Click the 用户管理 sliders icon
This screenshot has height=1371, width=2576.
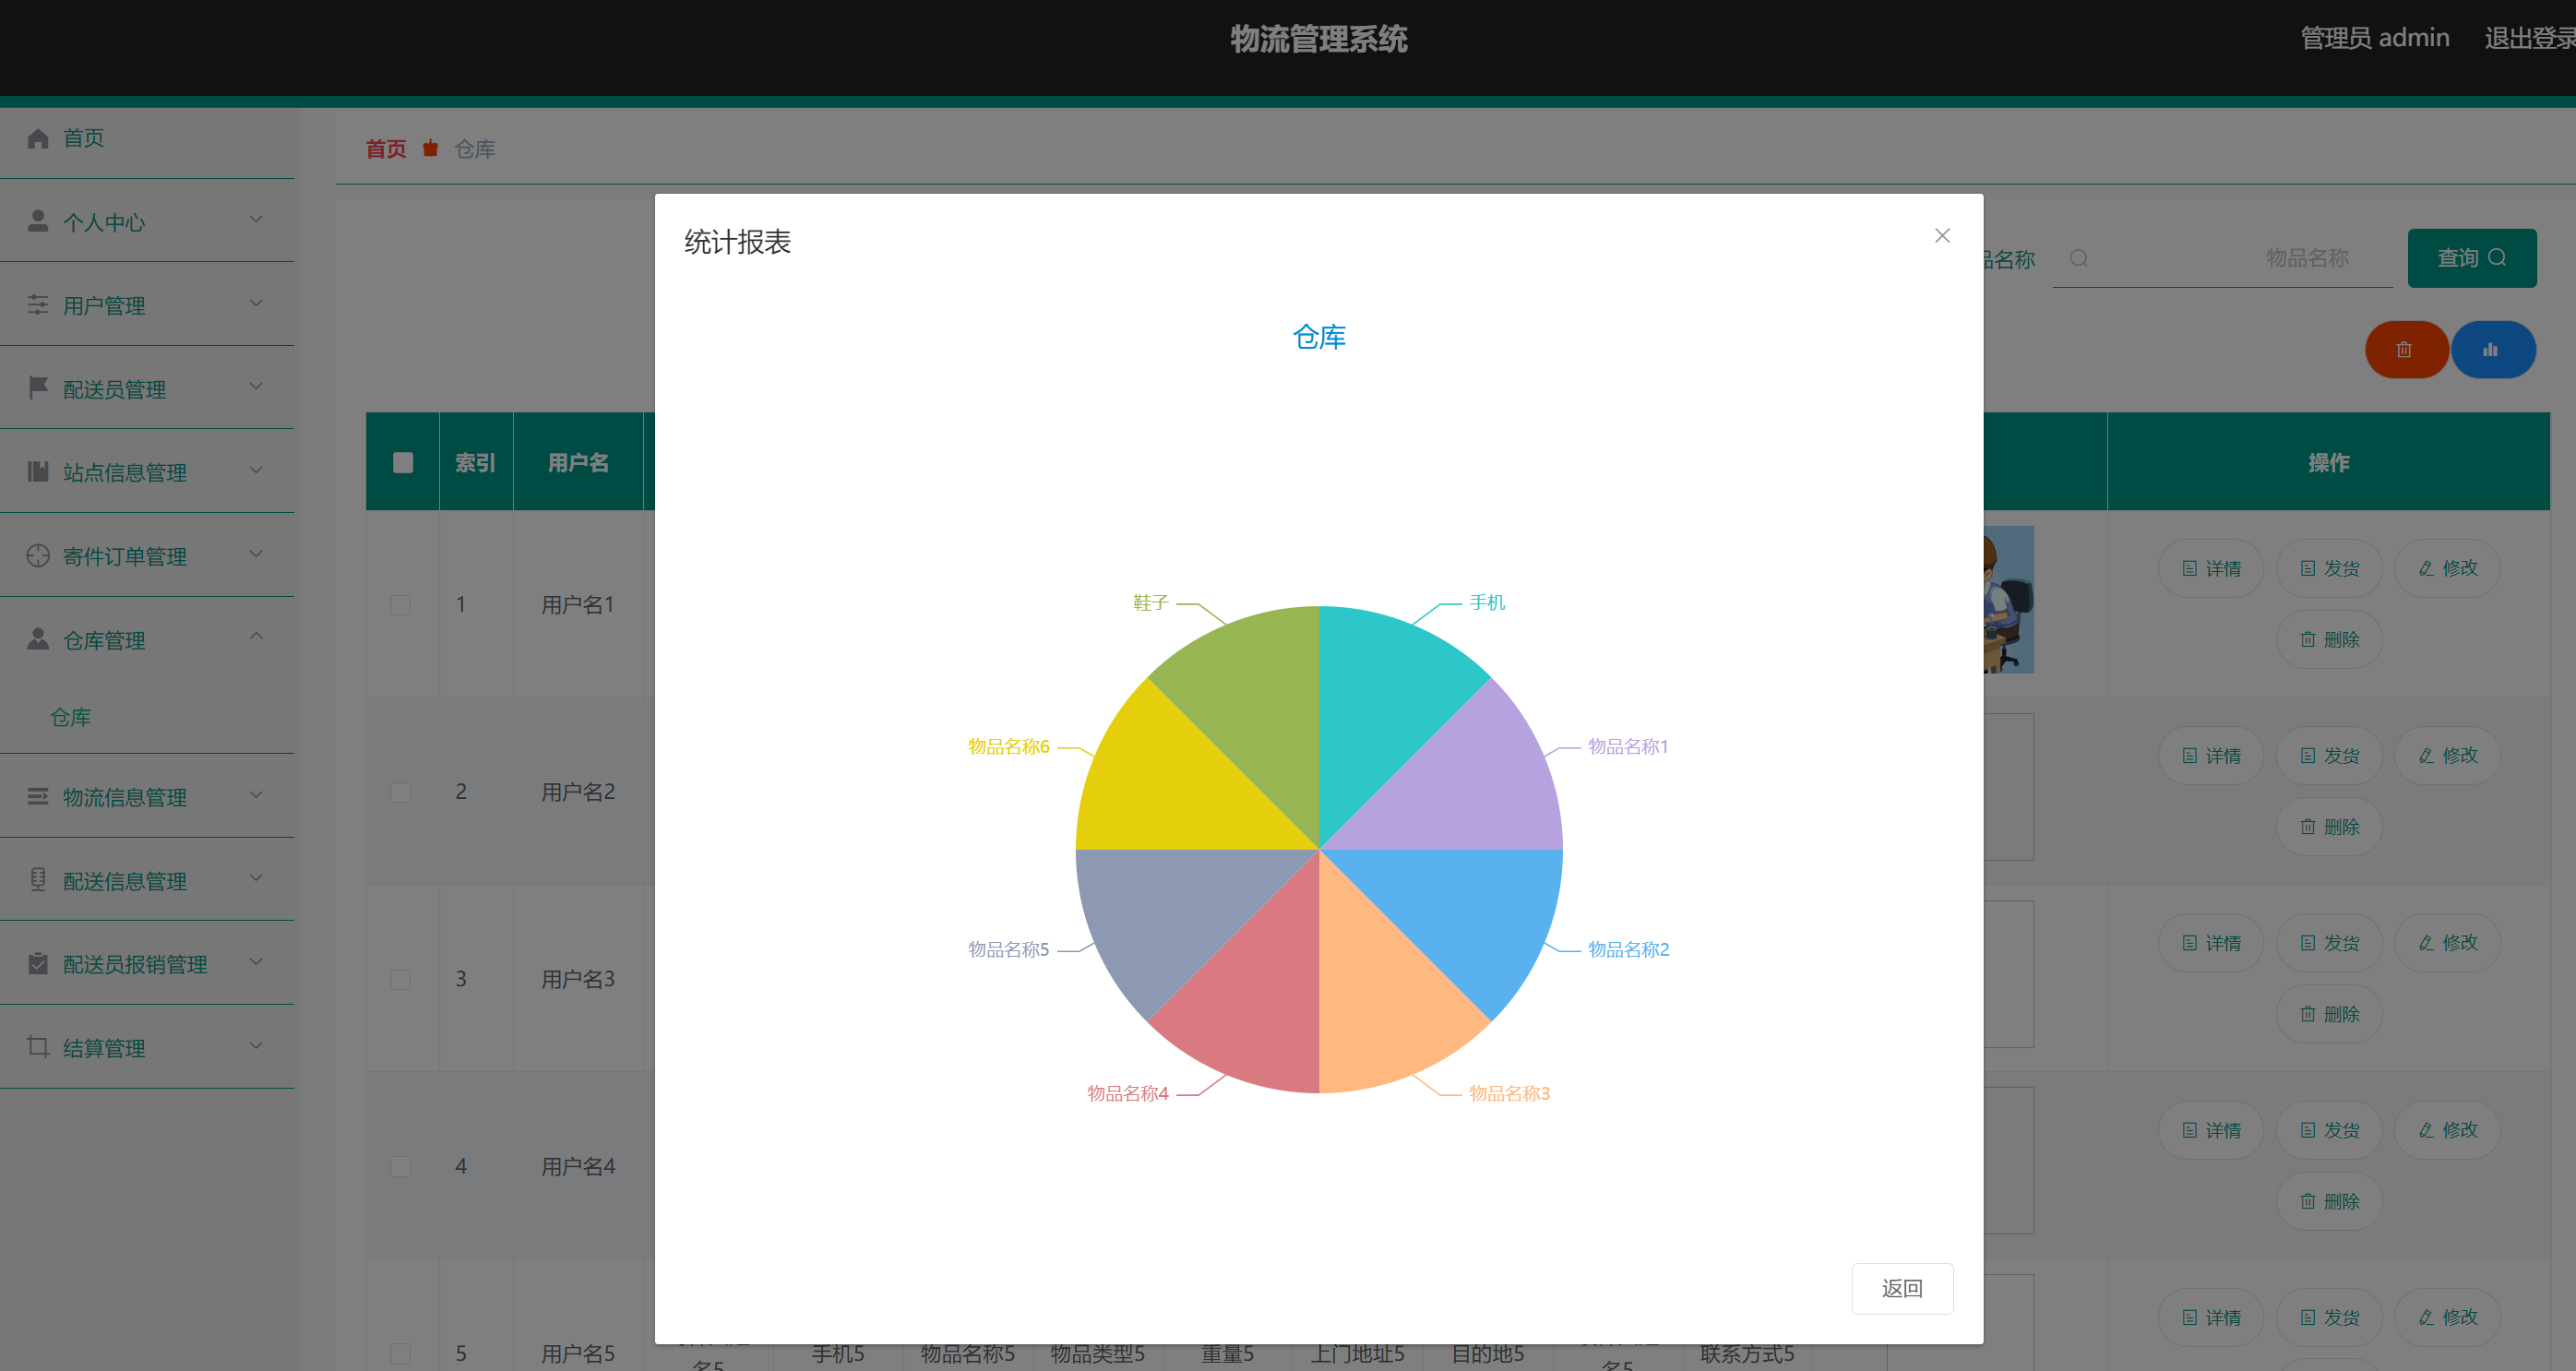click(38, 305)
